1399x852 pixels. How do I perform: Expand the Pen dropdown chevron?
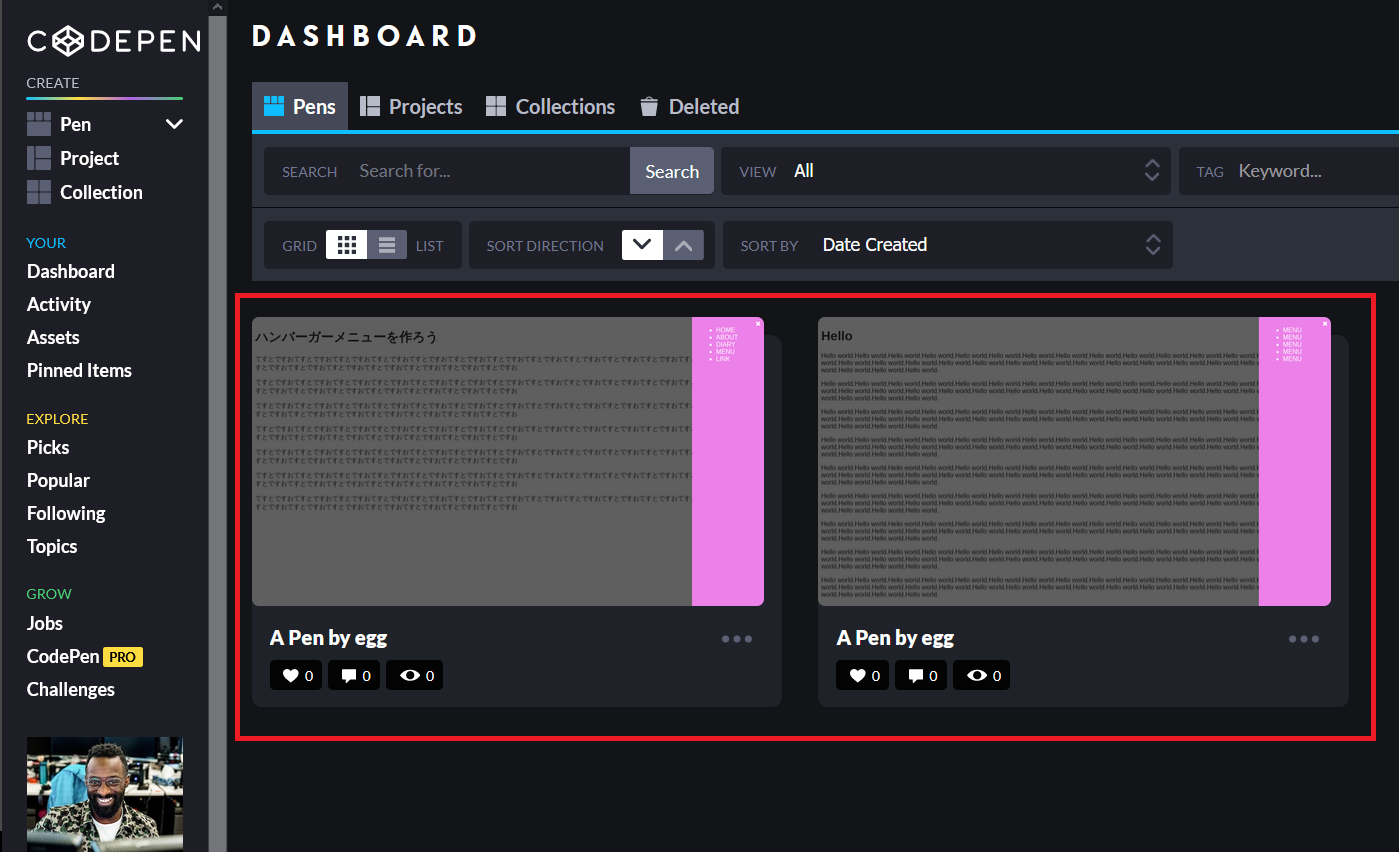[174, 124]
